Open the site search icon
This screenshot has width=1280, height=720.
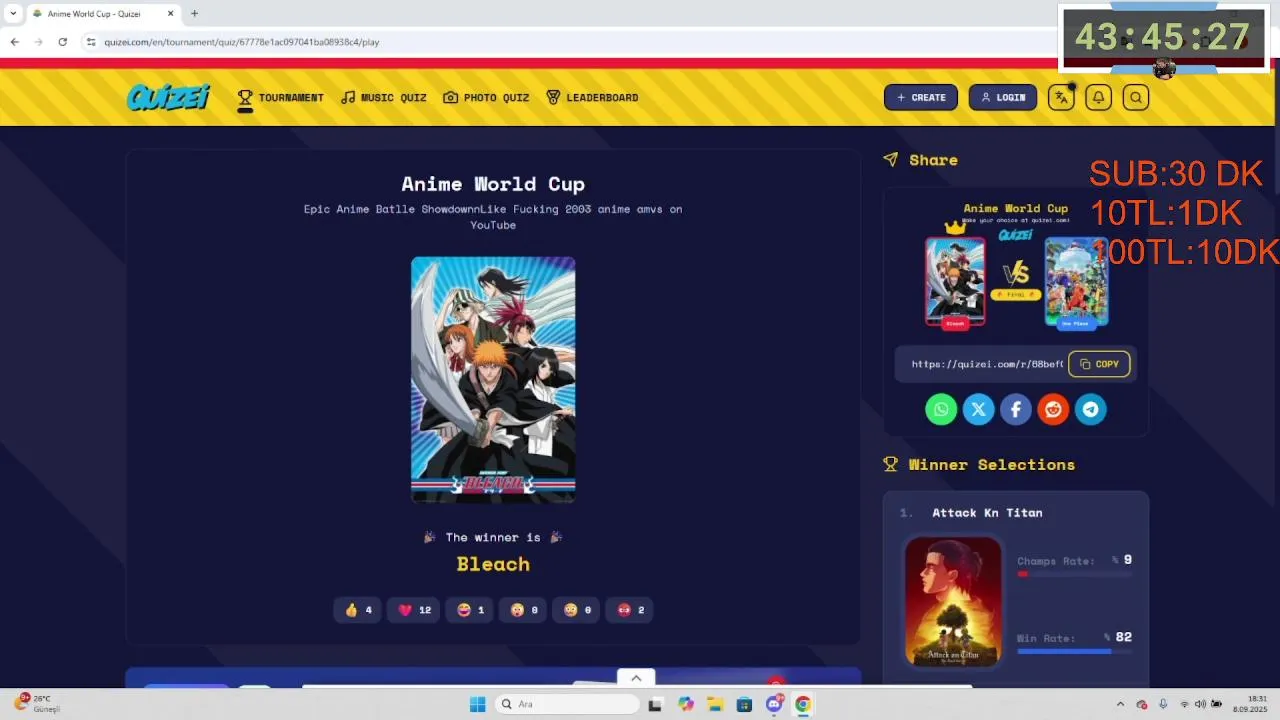point(1135,97)
